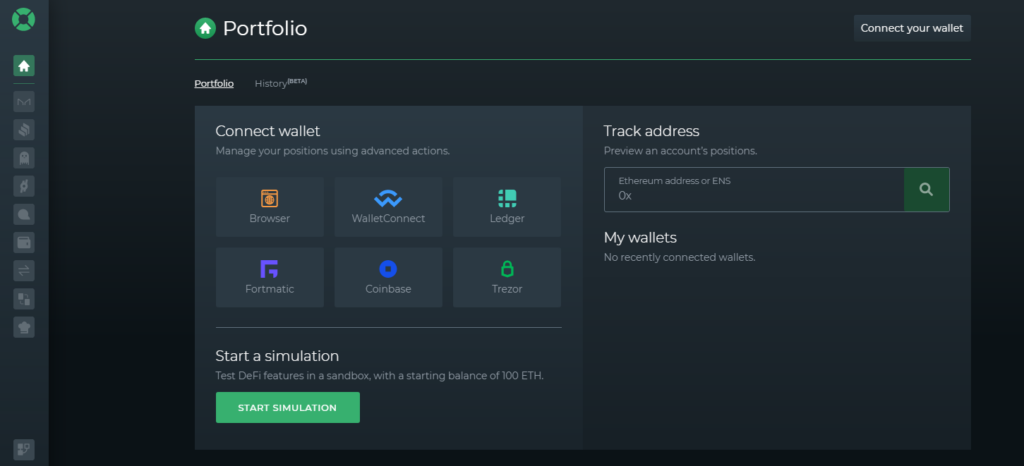The height and width of the screenshot is (466, 1024).
Task: Switch to the History (BETA) tab
Action: [x=281, y=83]
